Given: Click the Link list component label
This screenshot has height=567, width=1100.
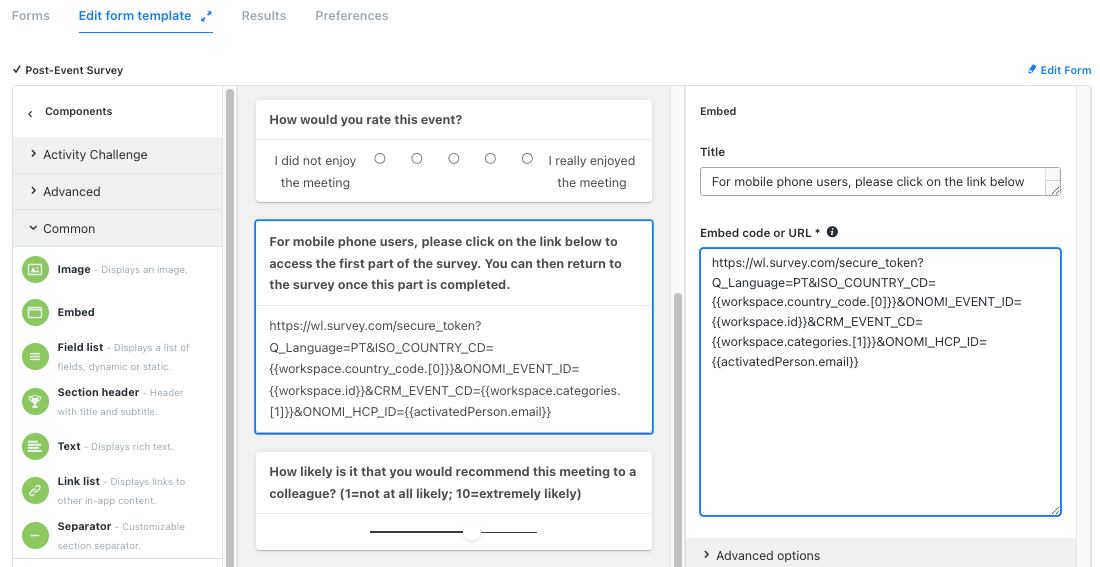Looking at the screenshot, I should pos(79,481).
